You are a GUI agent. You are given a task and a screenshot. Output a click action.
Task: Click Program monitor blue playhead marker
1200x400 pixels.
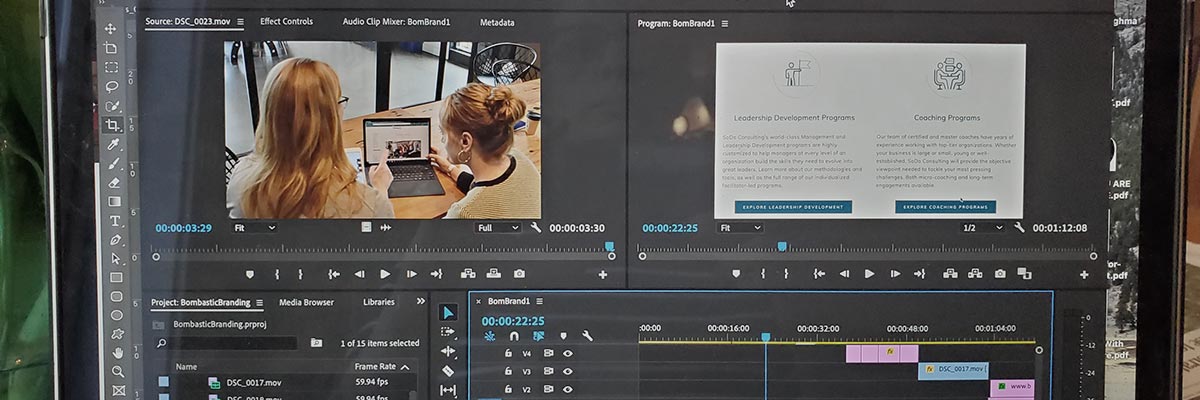tap(782, 247)
